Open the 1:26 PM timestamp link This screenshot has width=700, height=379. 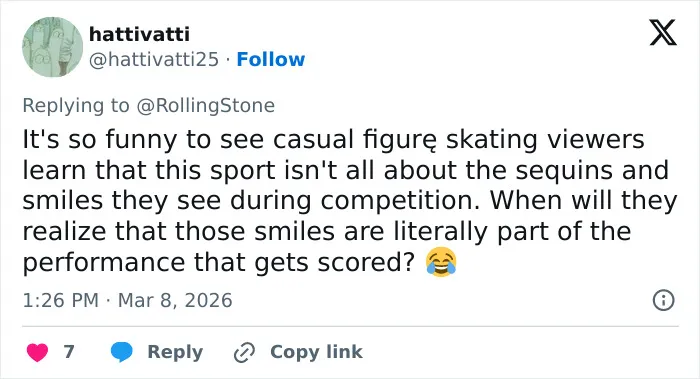click(x=60, y=300)
